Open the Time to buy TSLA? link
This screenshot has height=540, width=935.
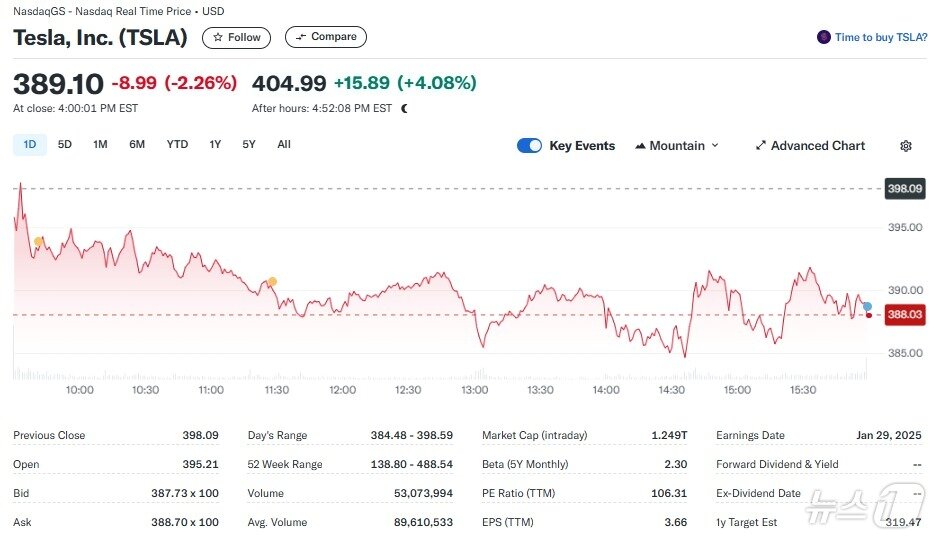click(x=880, y=37)
